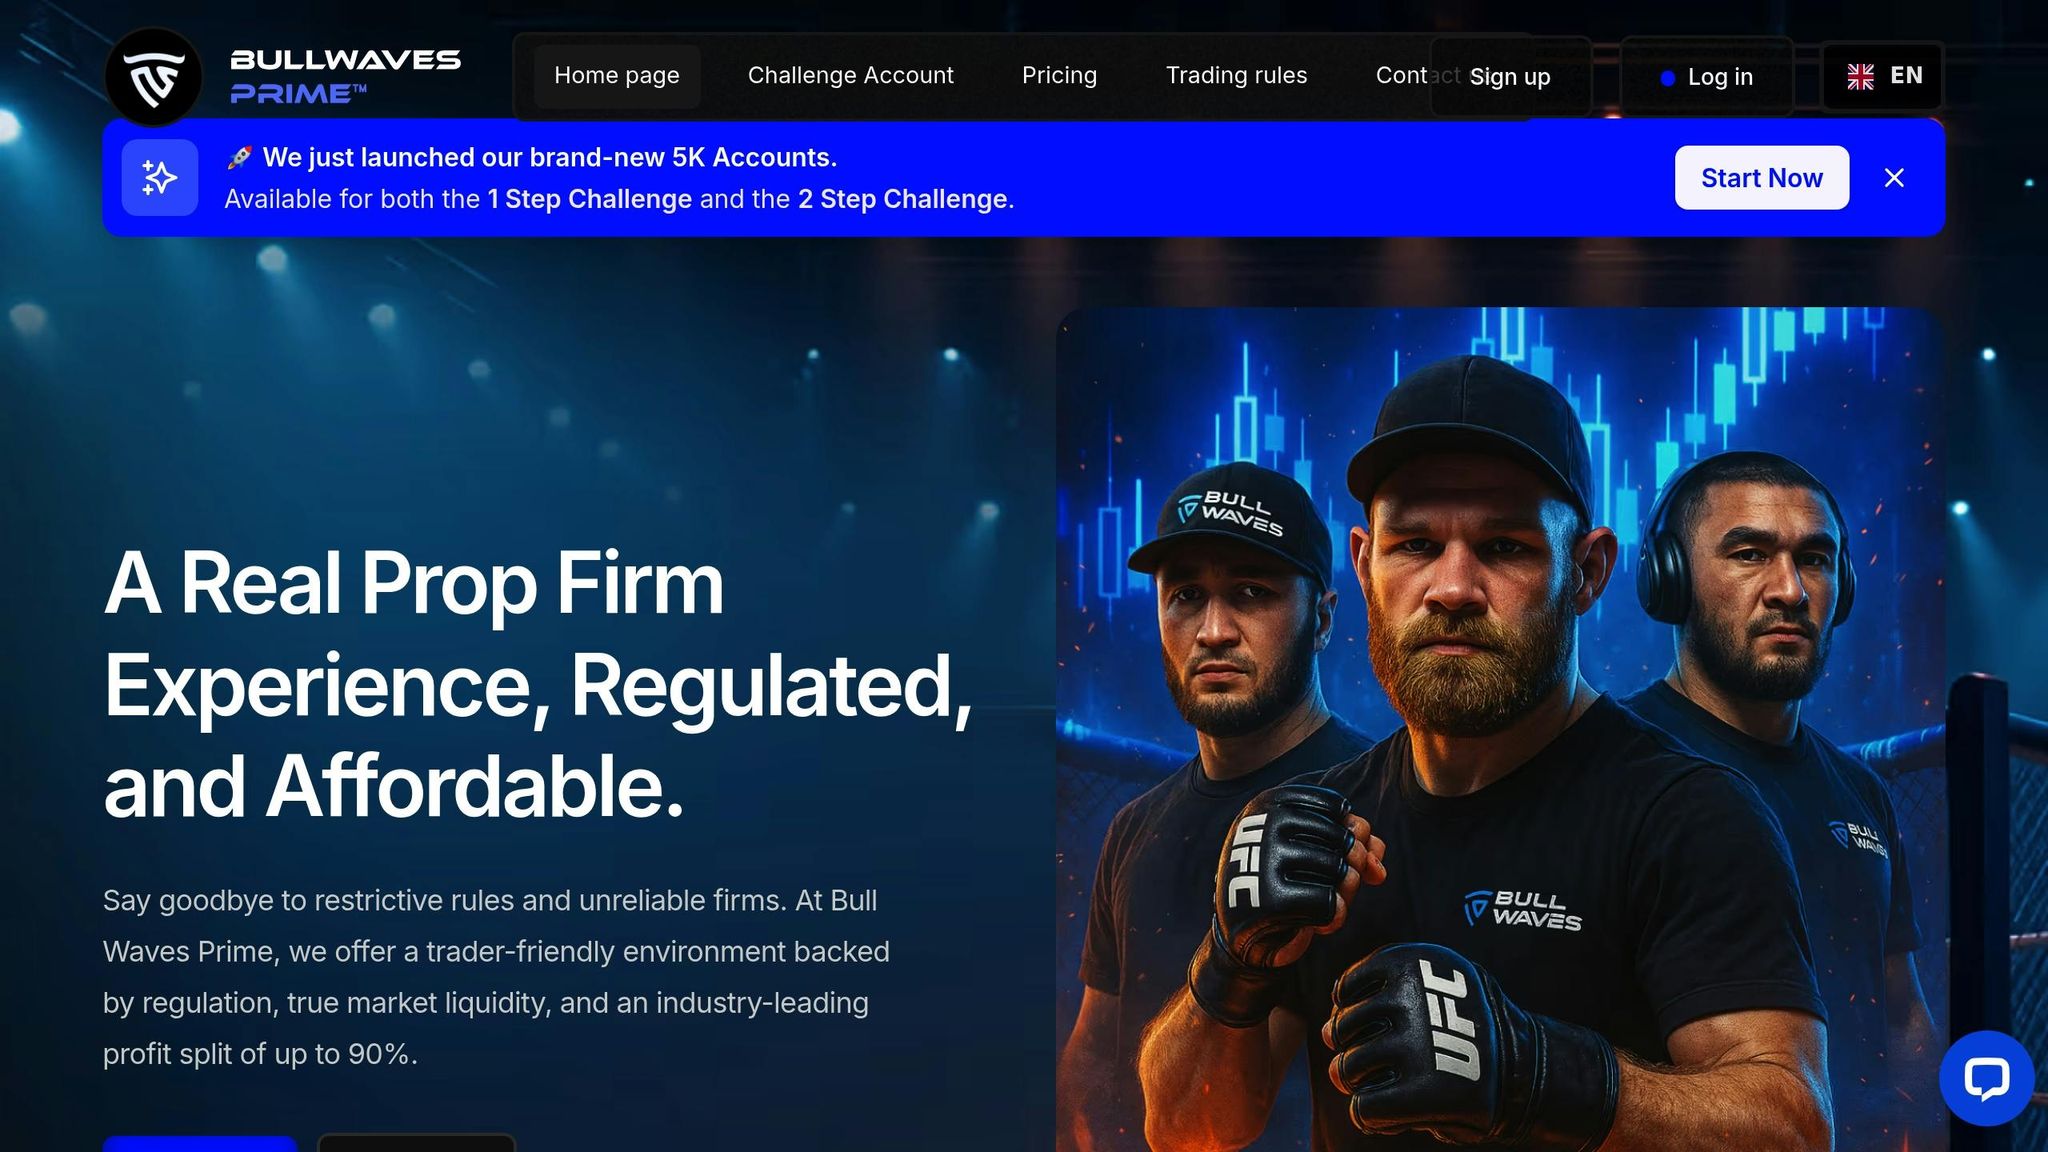
Task: Go to the Home page nav item
Action: click(x=617, y=76)
